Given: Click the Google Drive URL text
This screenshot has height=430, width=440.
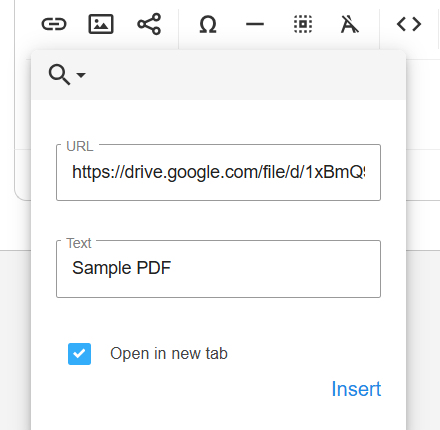Looking at the screenshot, I should [219, 172].
